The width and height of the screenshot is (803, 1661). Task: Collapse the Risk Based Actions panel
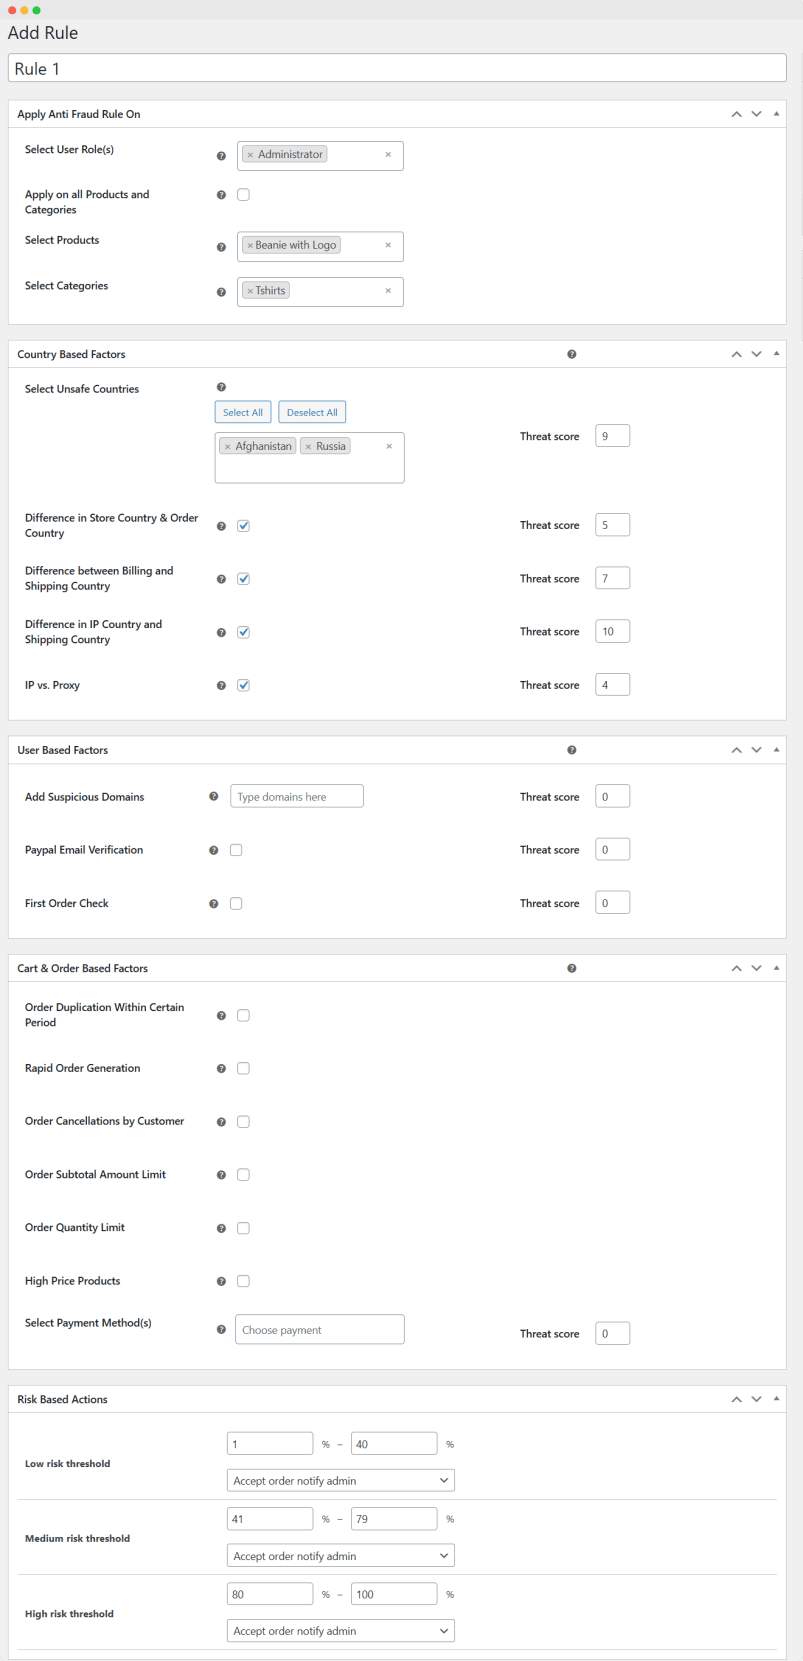777,1399
